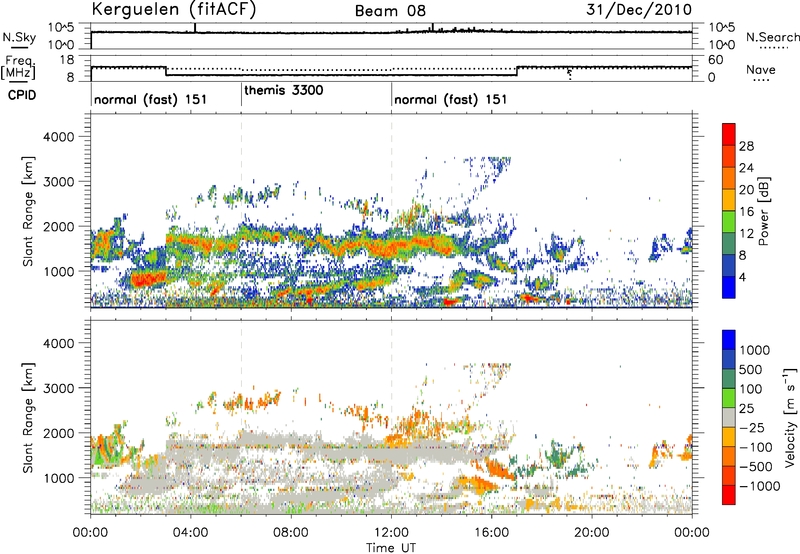Click the 'Power [dB]' colorbar label

tap(764, 211)
